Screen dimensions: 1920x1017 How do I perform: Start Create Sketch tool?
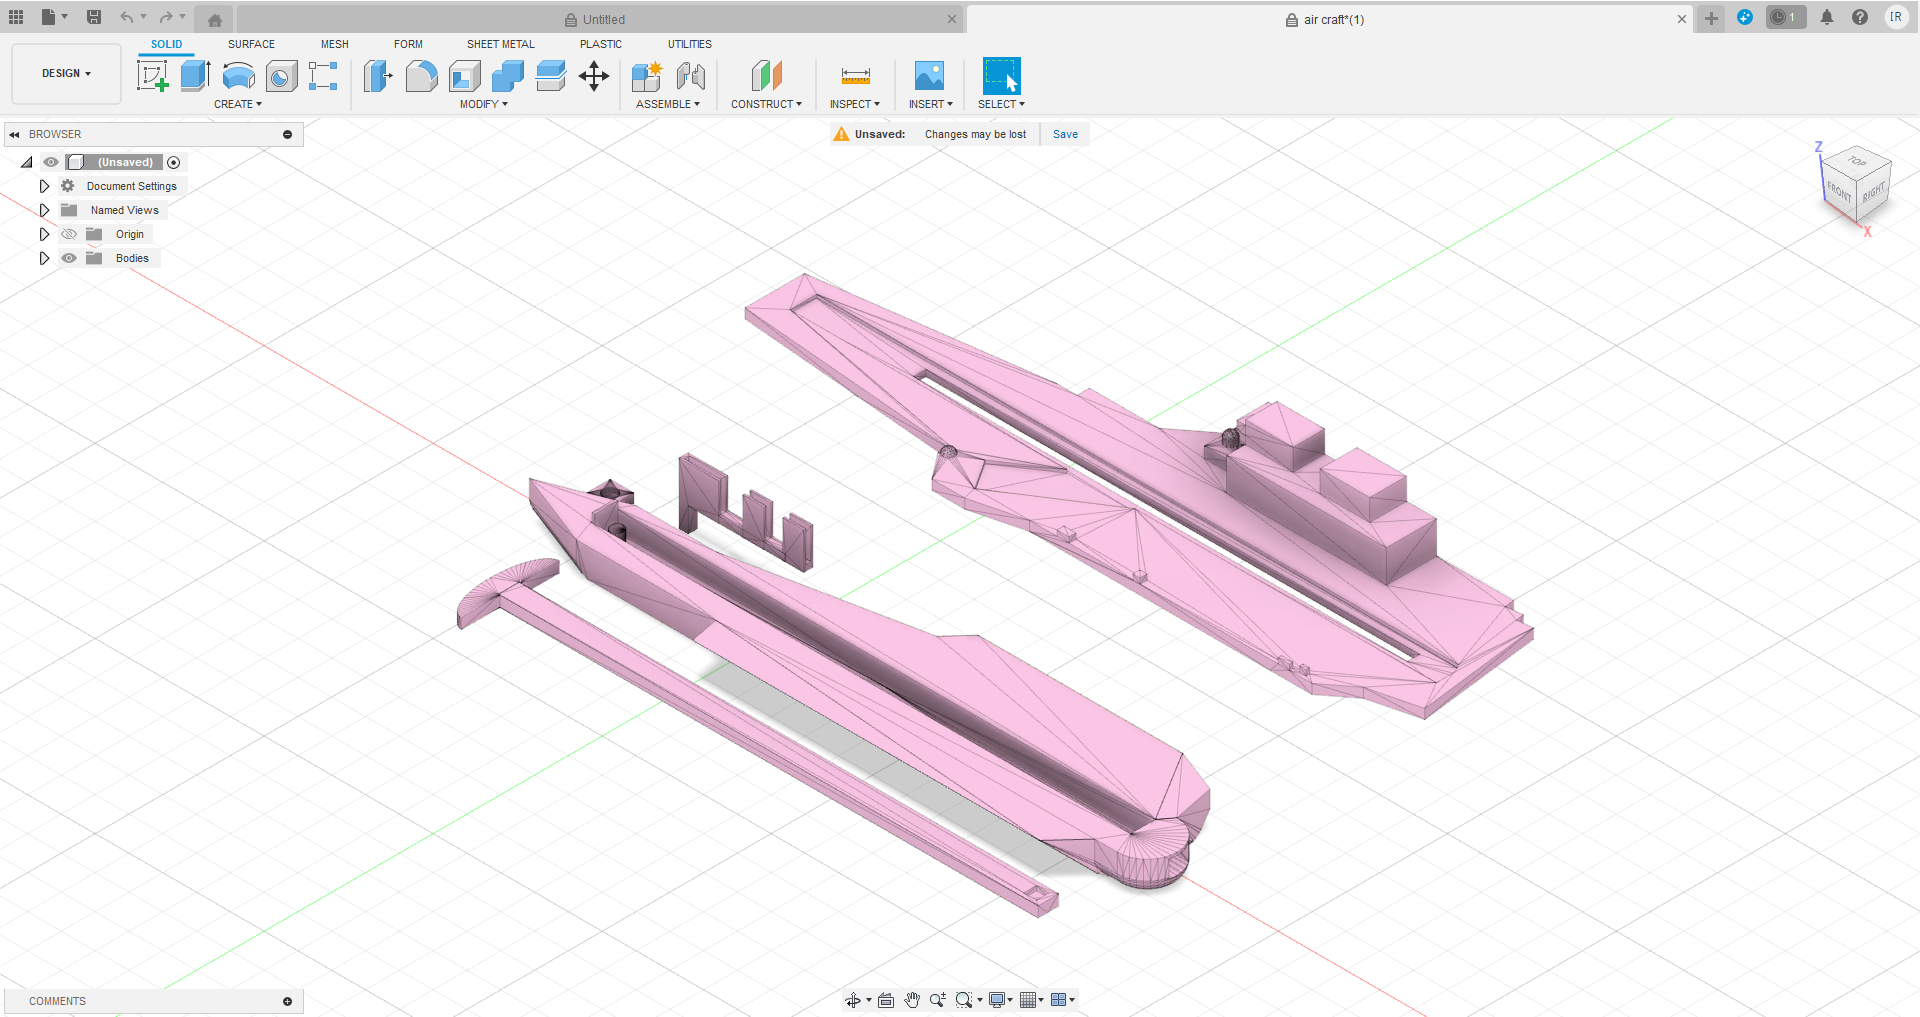[152, 76]
